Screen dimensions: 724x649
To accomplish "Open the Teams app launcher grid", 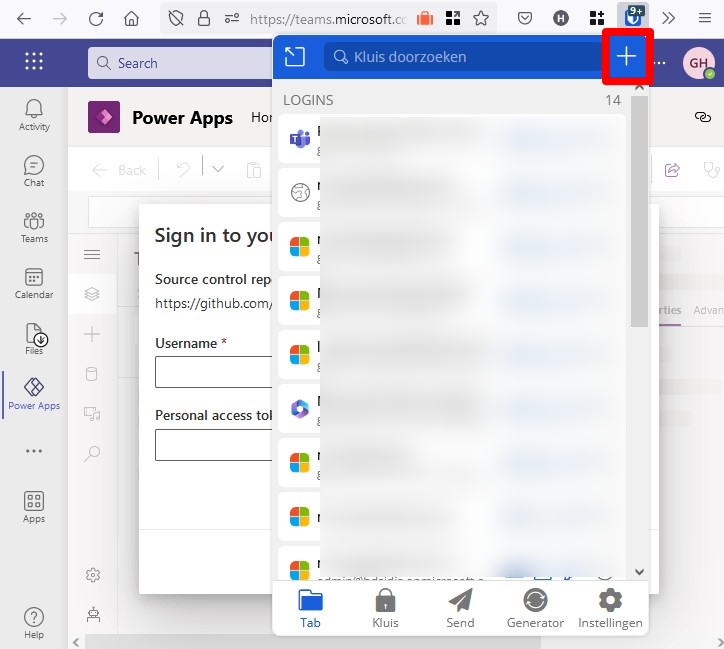I will coord(34,62).
